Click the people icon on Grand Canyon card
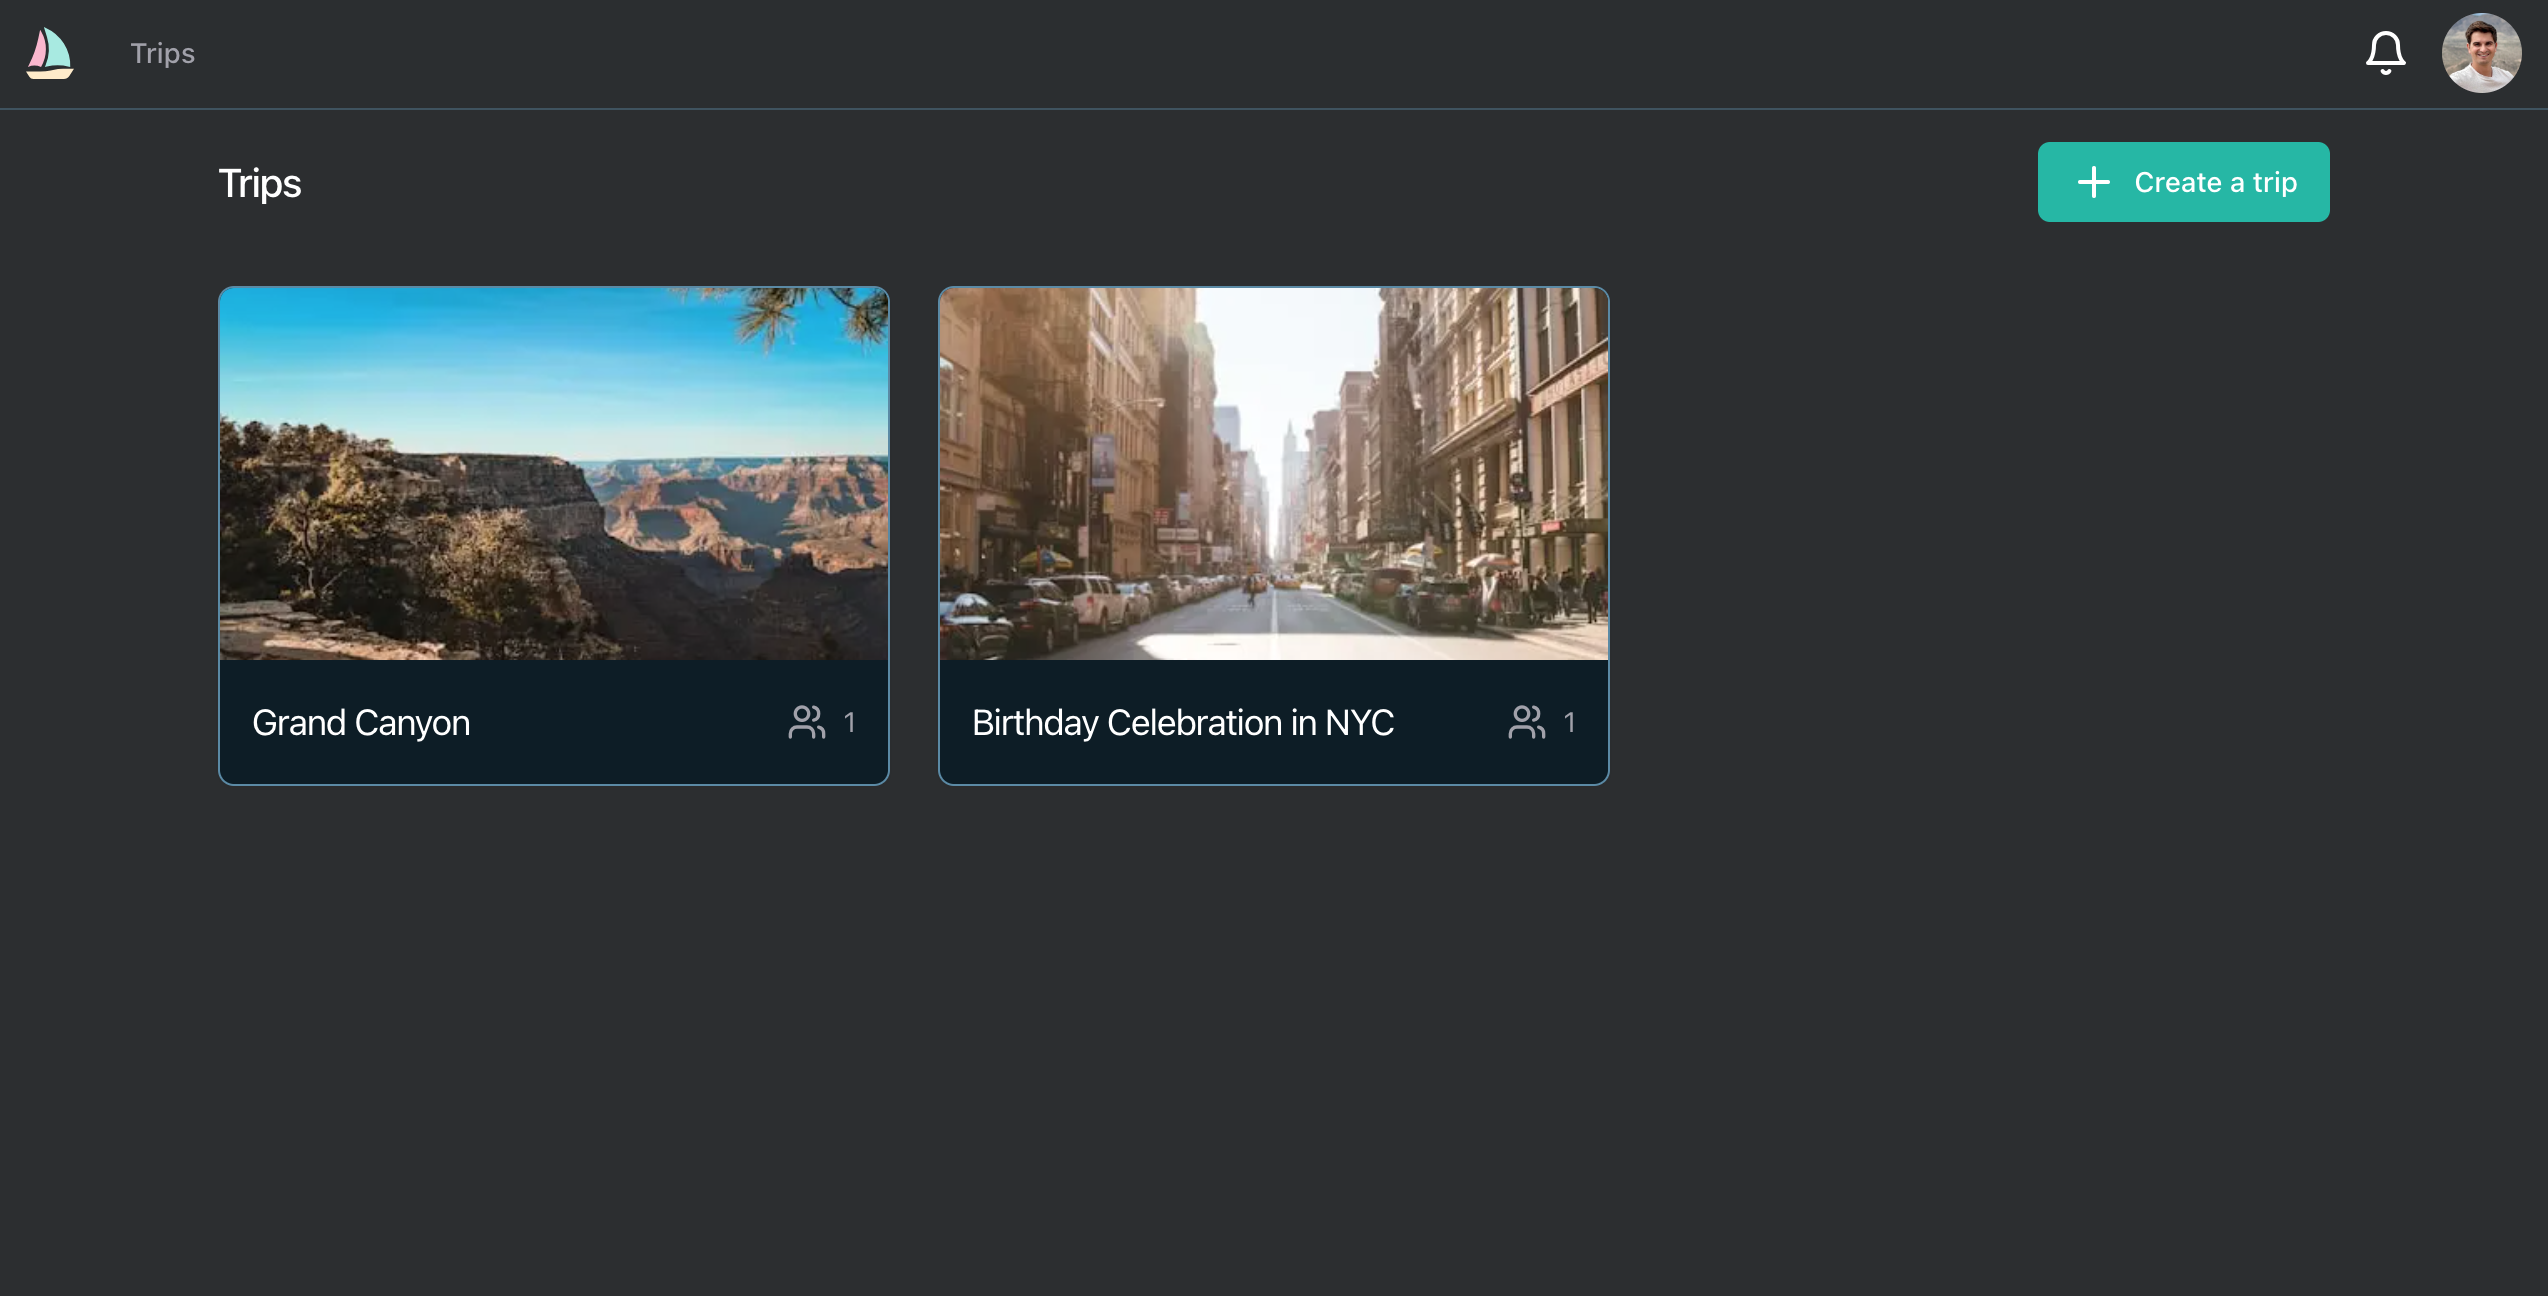Screen dimensions: 2548x1296 (807, 722)
